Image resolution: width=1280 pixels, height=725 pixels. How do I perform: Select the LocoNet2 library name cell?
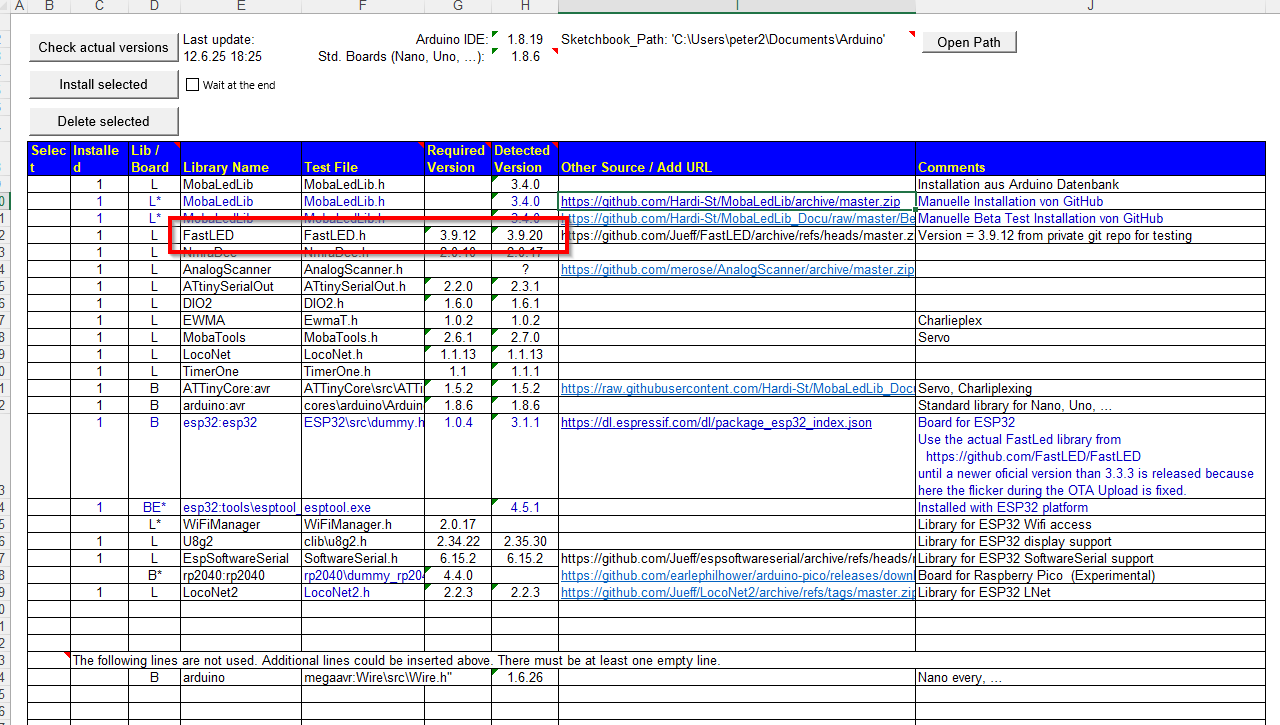point(241,593)
